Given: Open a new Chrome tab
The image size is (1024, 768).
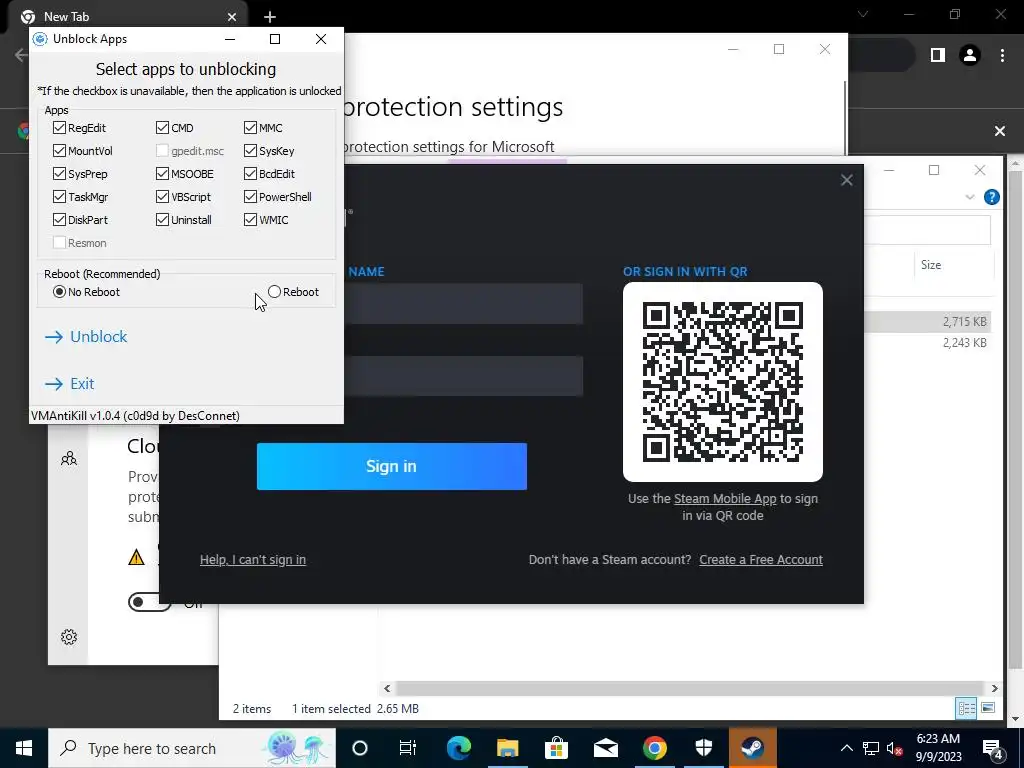Looking at the screenshot, I should click(270, 17).
